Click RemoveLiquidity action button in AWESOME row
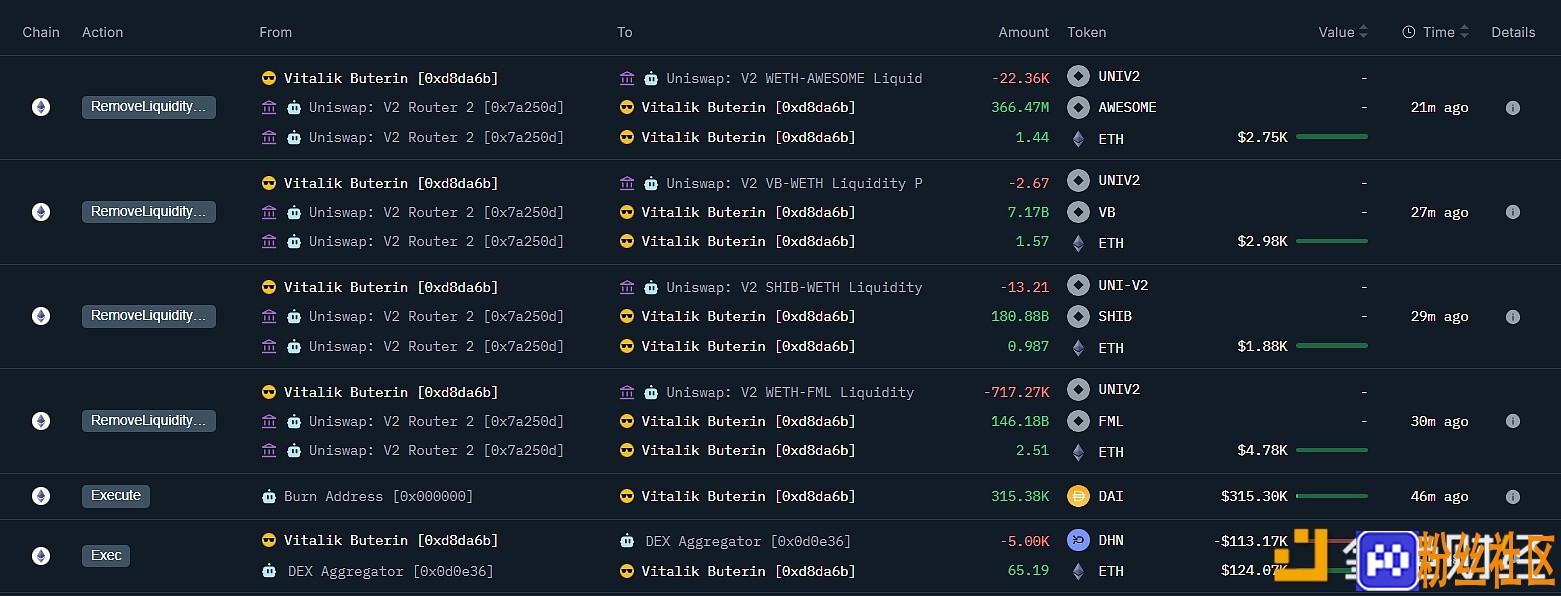 (149, 107)
